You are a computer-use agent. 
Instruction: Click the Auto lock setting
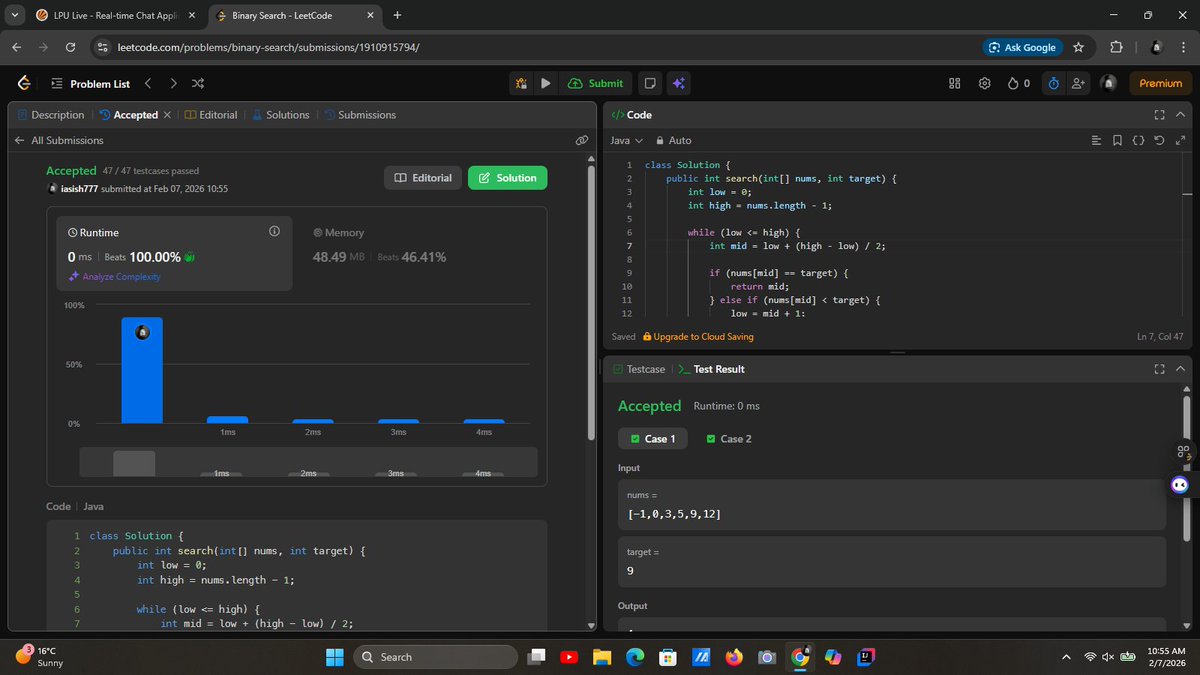pyautogui.click(x=673, y=141)
